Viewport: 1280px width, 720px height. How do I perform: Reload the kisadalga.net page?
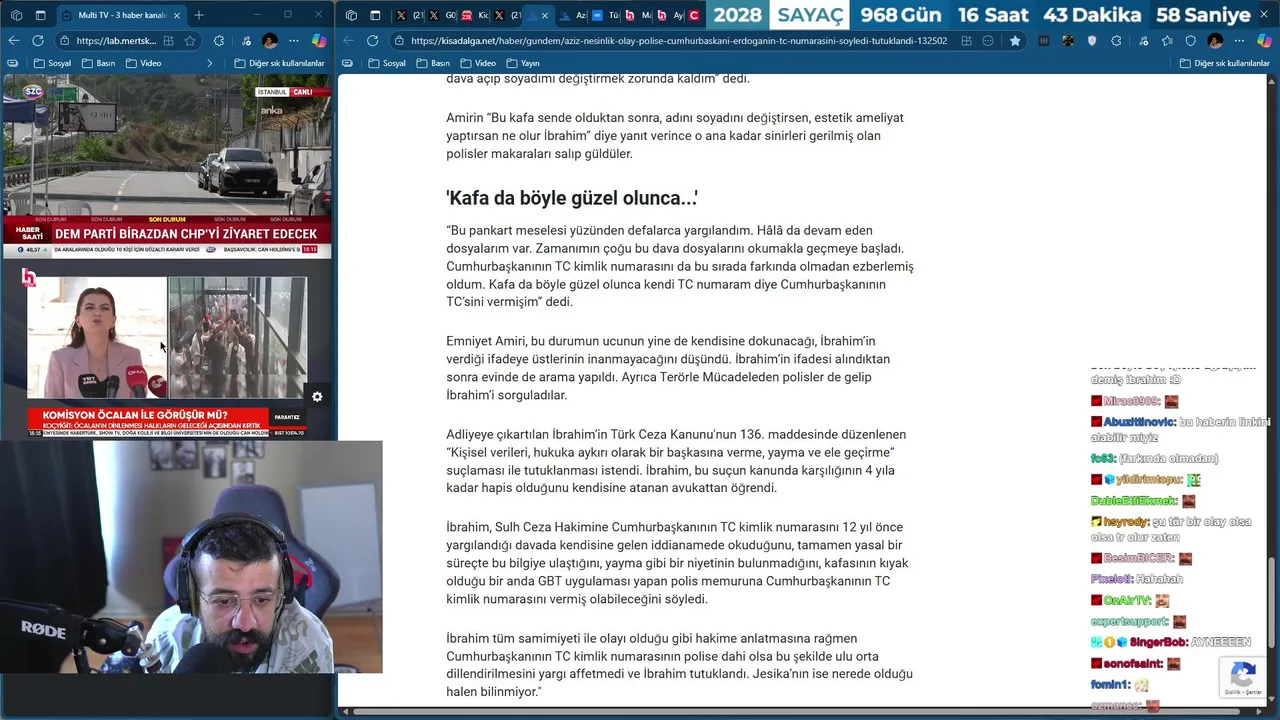point(372,41)
